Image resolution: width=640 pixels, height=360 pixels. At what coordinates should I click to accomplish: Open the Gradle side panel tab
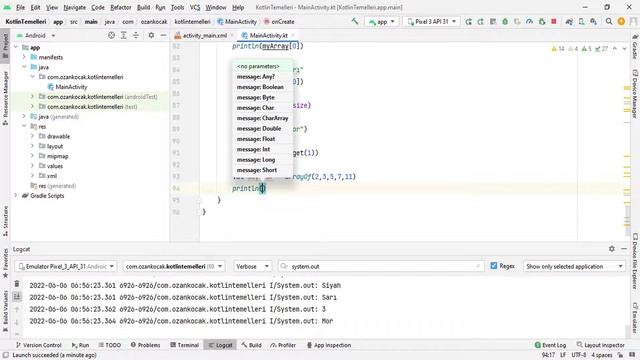coord(635,47)
